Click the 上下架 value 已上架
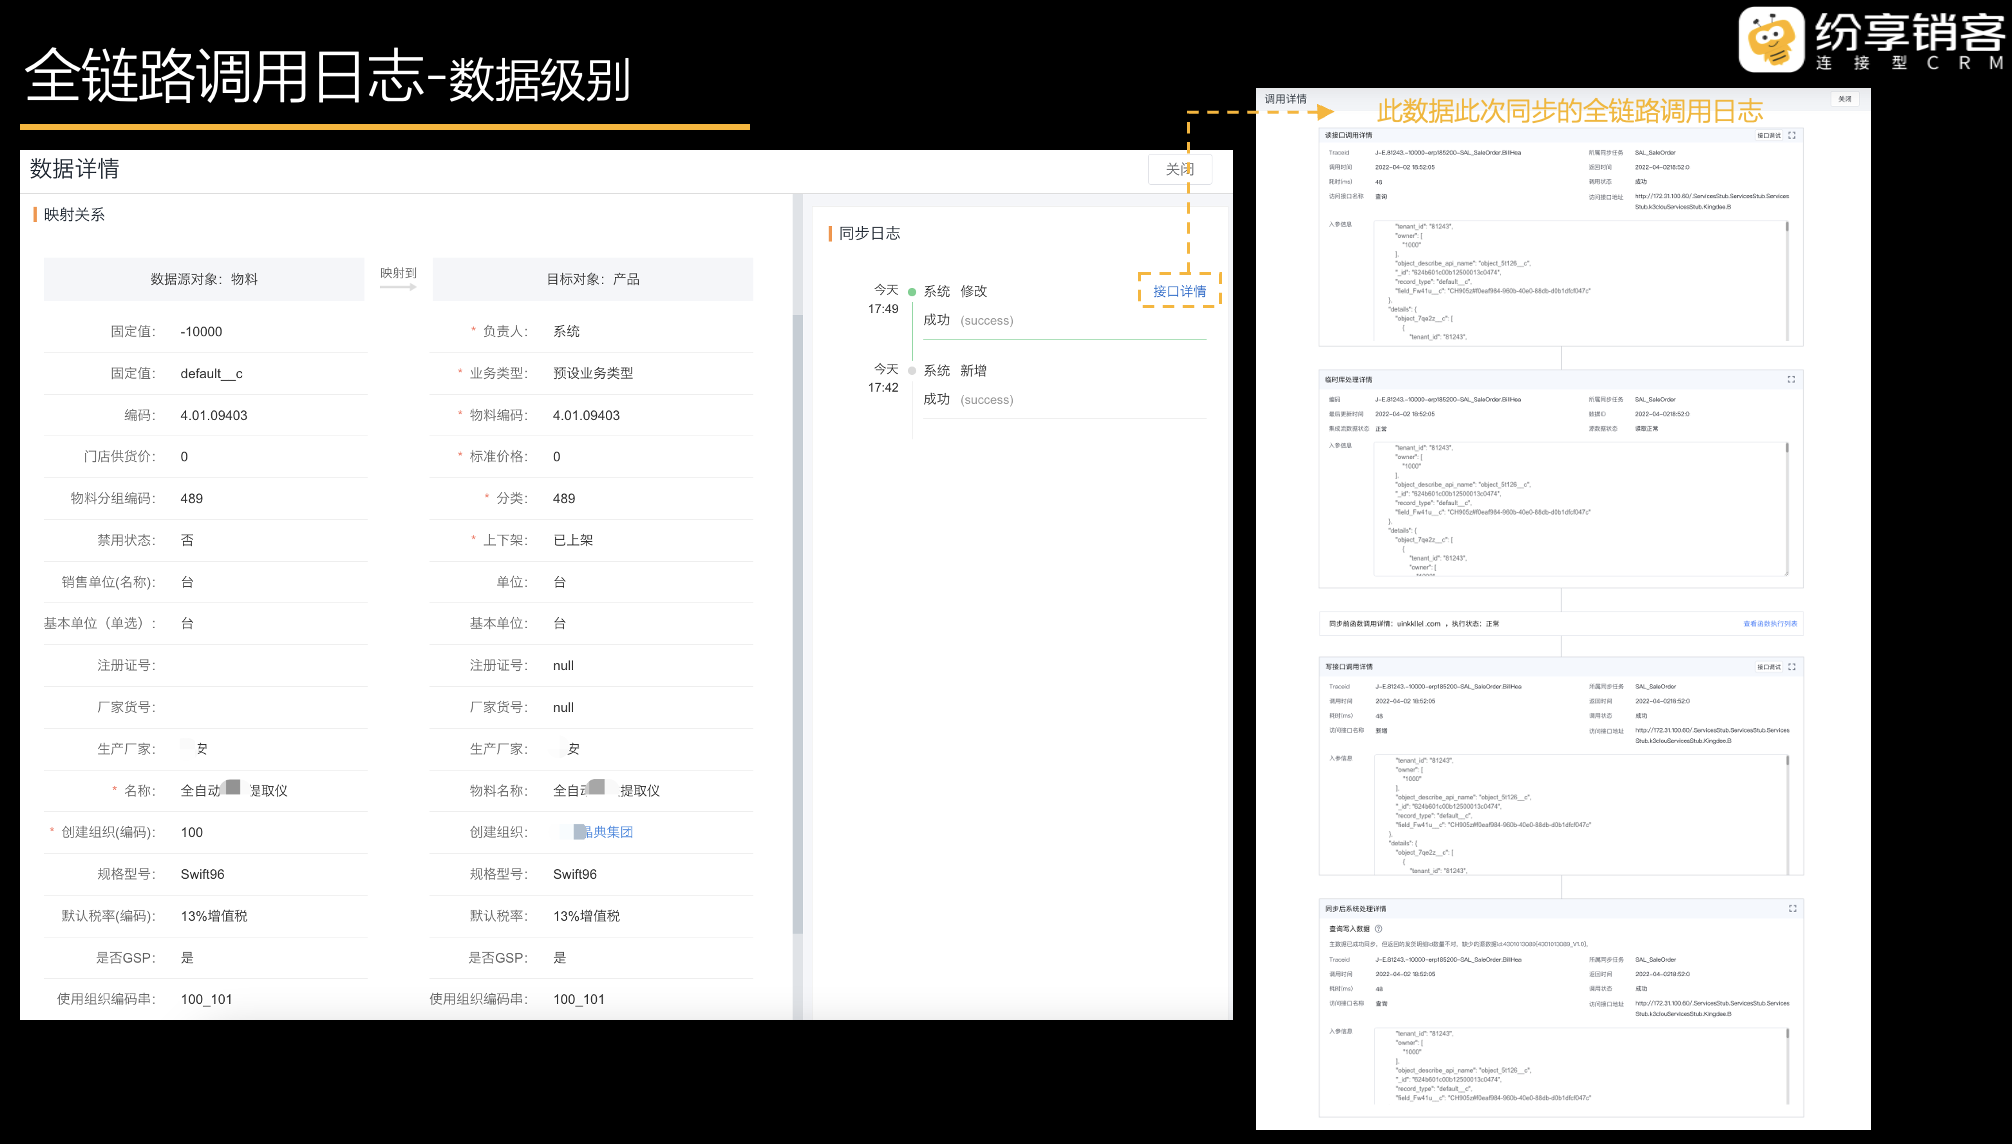 pos(573,540)
